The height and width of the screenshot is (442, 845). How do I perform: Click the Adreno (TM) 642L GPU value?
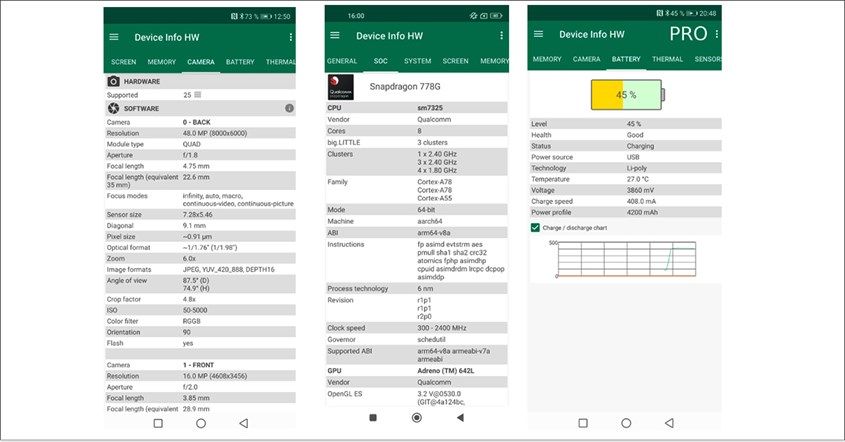point(446,371)
